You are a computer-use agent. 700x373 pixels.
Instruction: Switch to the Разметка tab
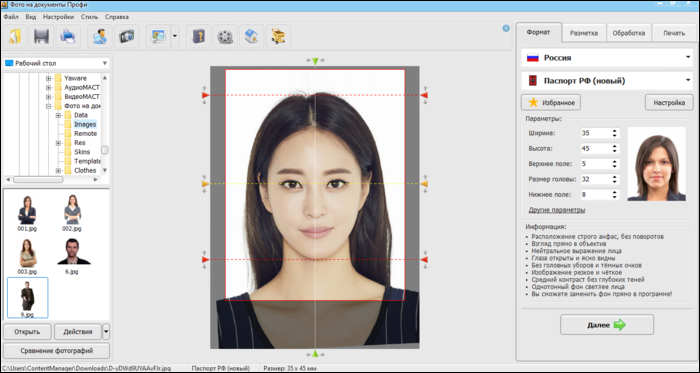[584, 33]
